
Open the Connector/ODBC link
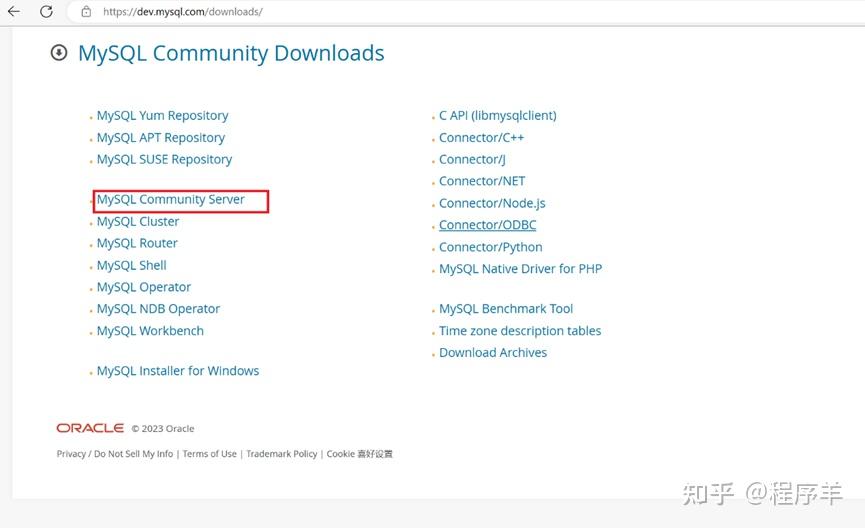pos(488,225)
